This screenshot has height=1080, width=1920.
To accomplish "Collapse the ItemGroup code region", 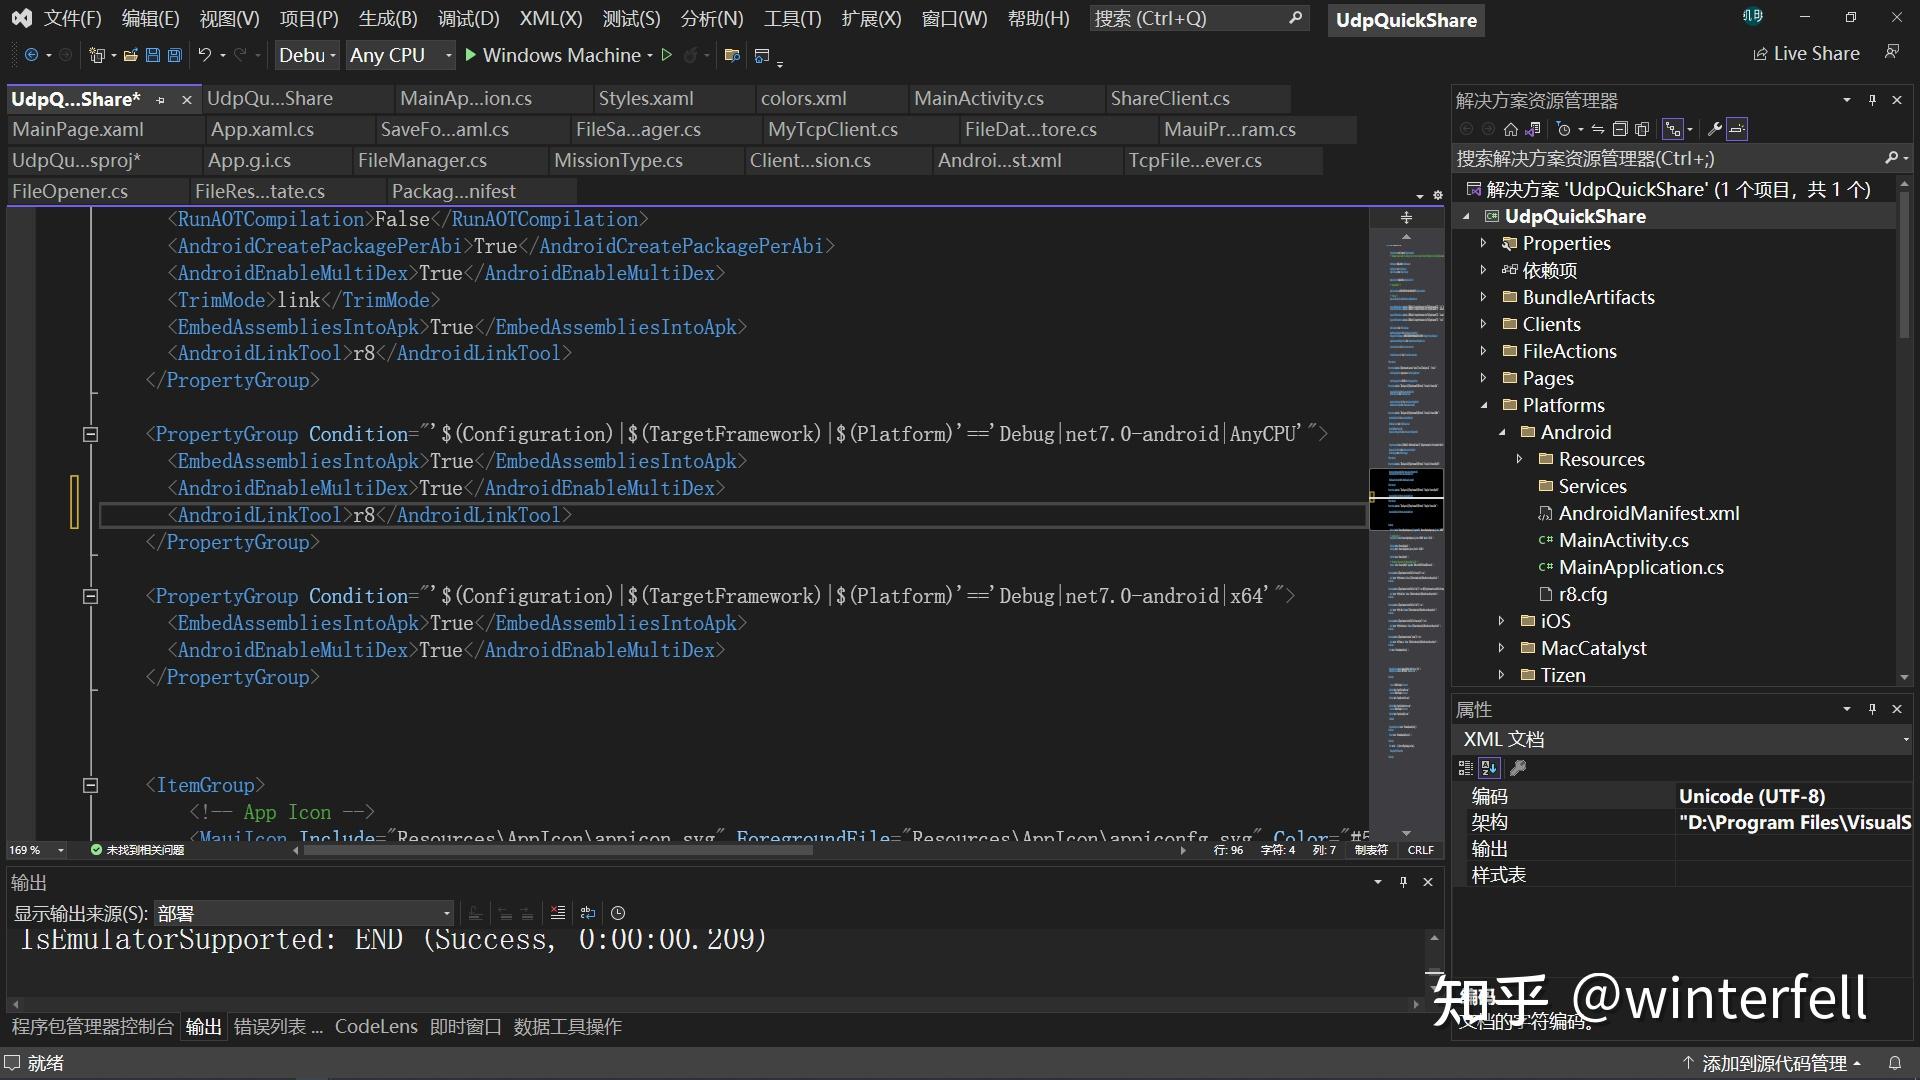I will 90,785.
